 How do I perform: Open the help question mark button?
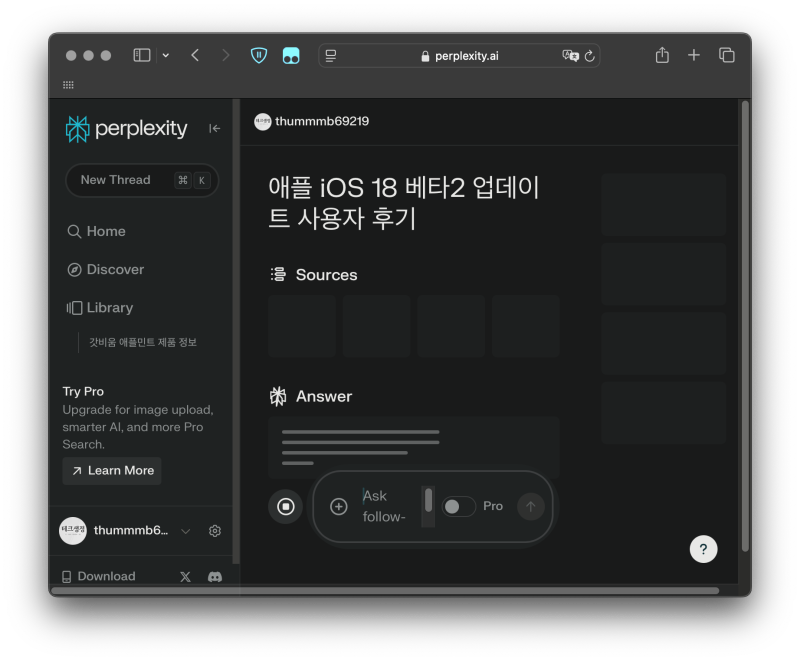(x=703, y=549)
